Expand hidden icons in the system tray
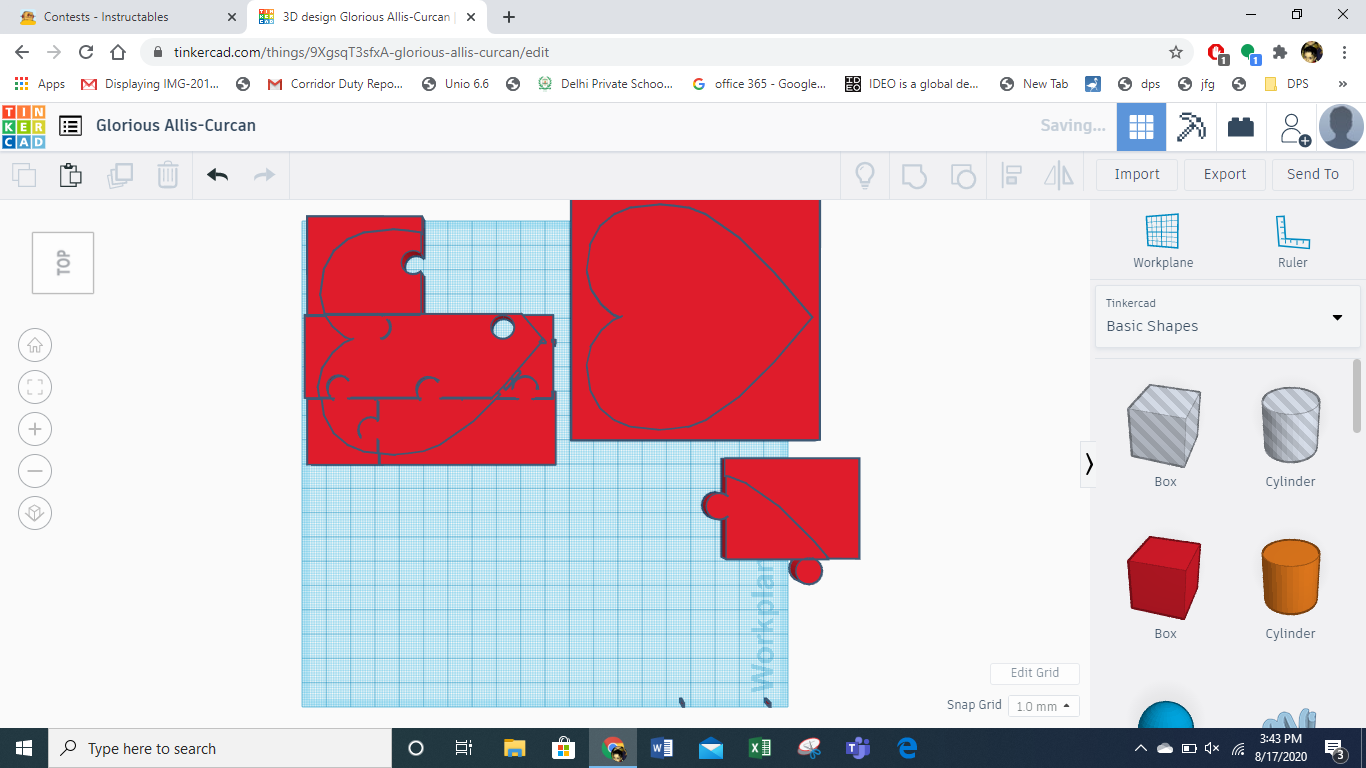 click(x=1140, y=748)
